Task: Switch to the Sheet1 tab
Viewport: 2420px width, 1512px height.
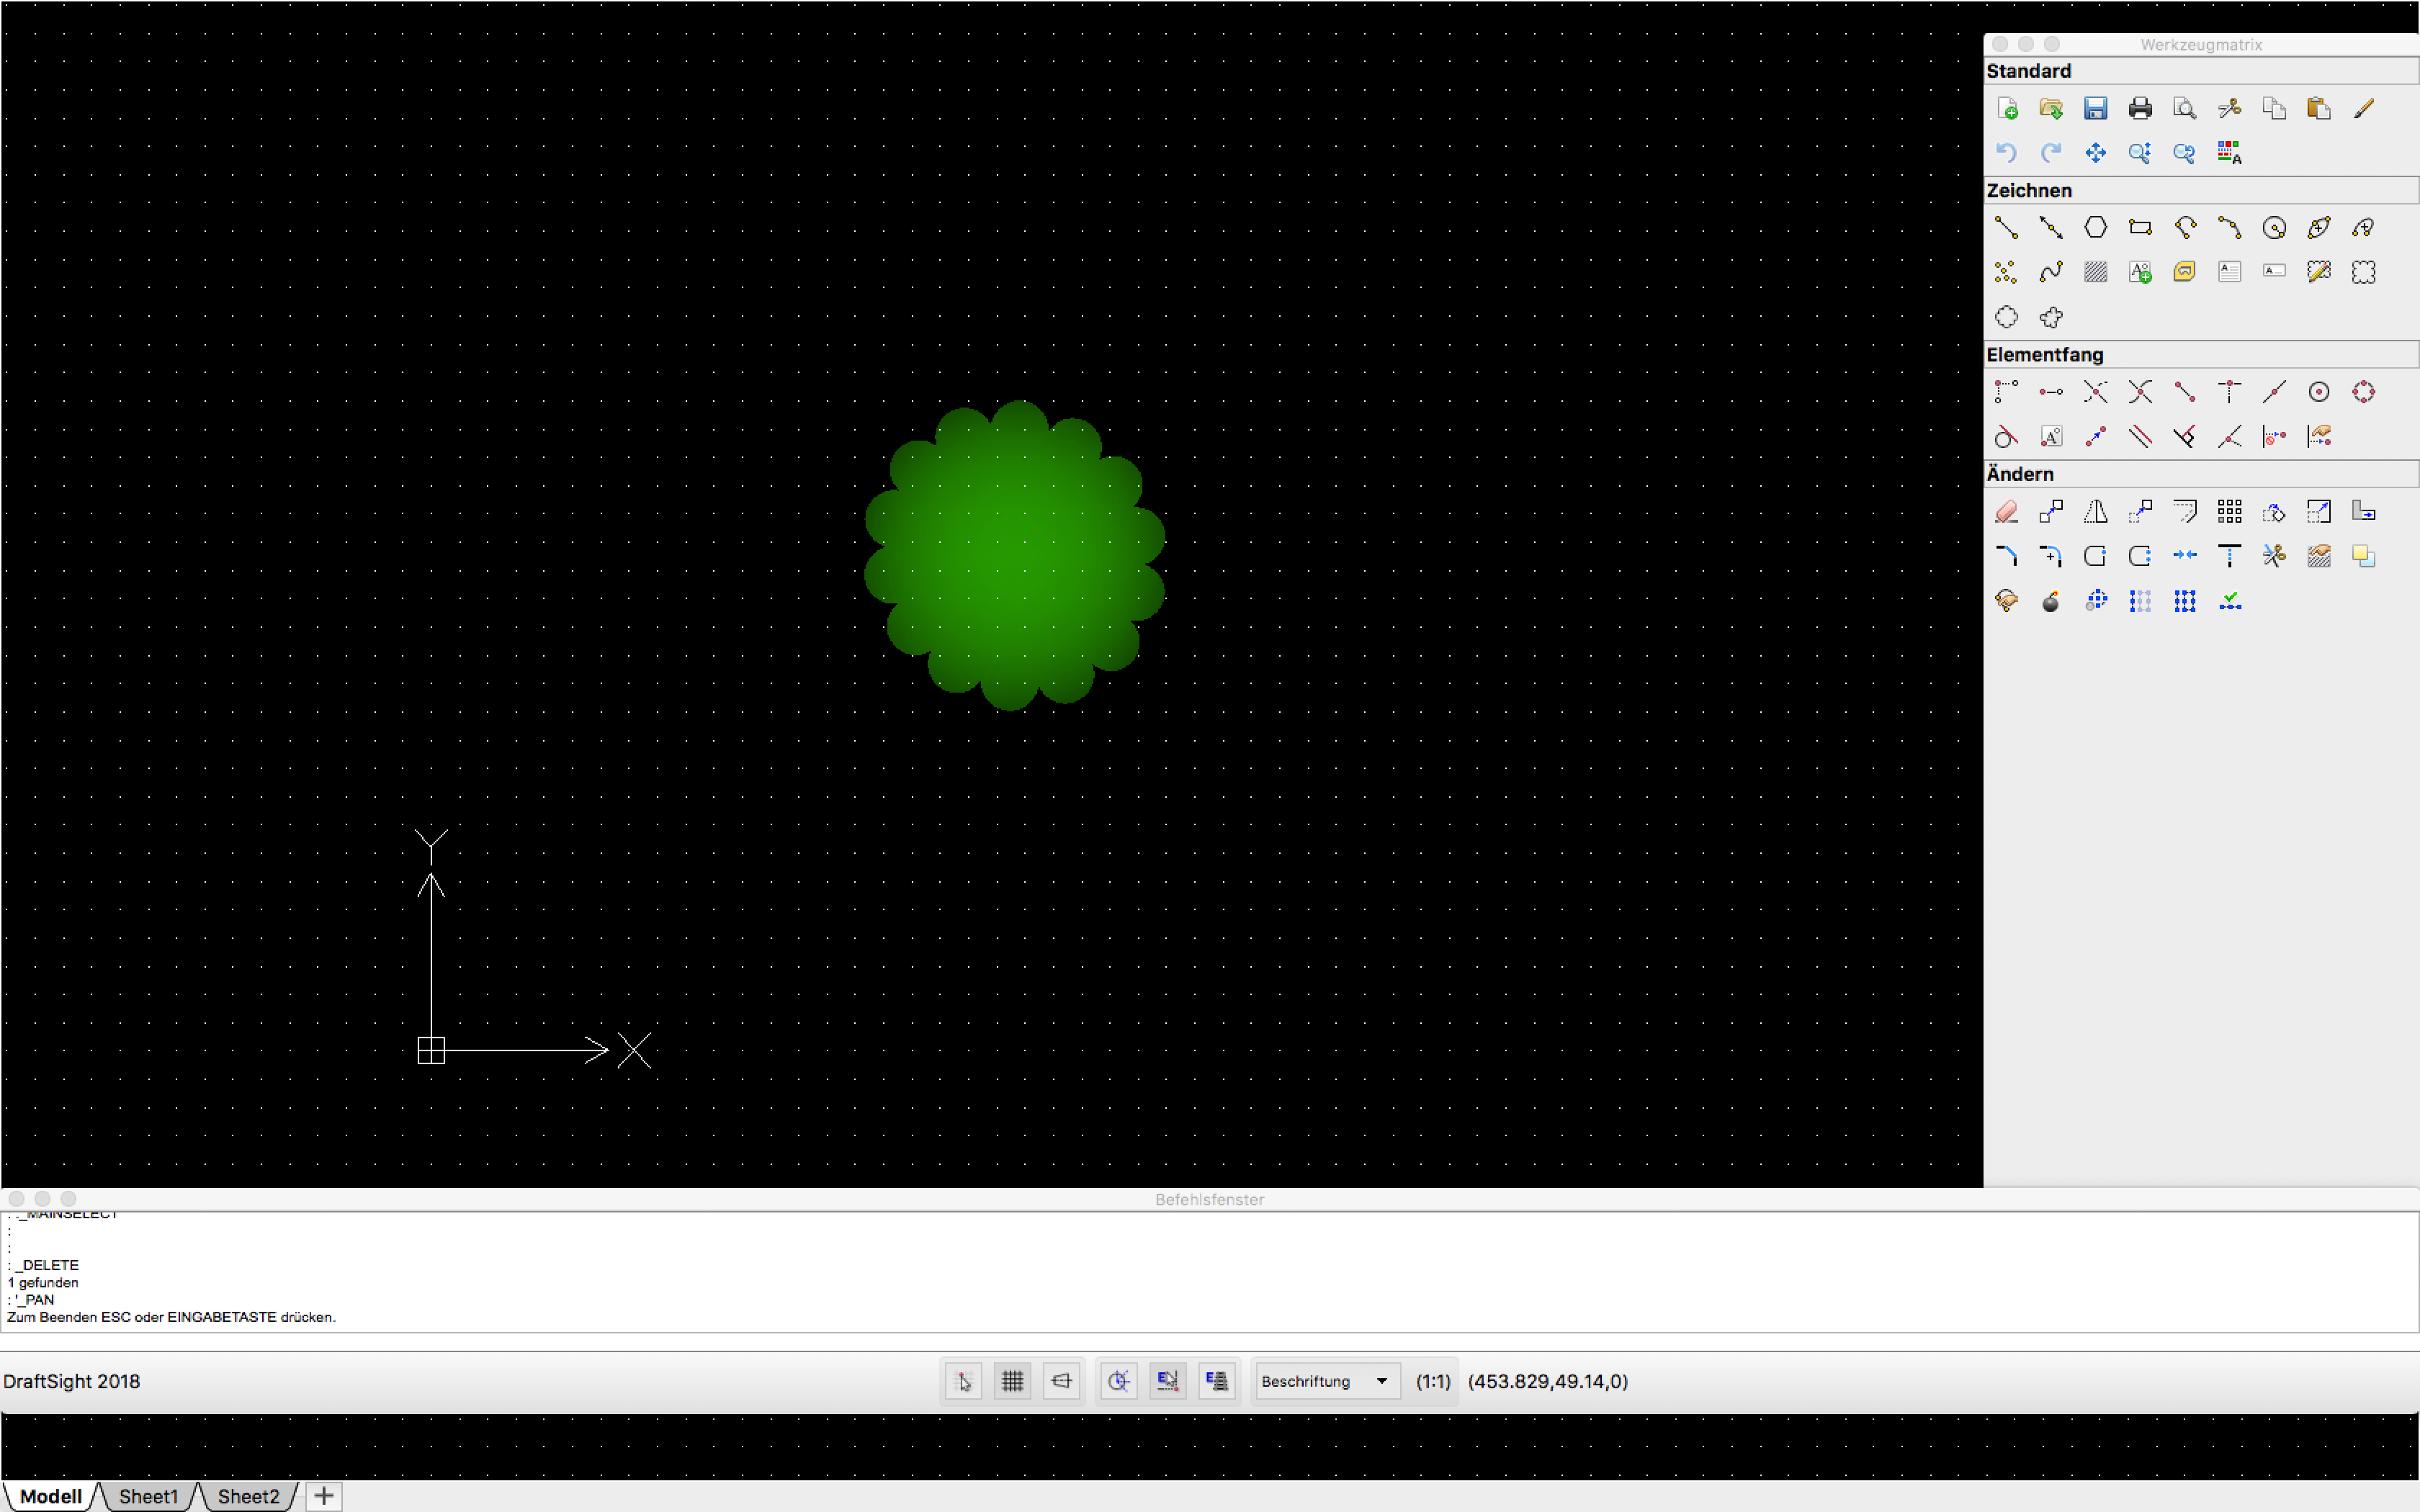Action: pyautogui.click(x=148, y=1496)
